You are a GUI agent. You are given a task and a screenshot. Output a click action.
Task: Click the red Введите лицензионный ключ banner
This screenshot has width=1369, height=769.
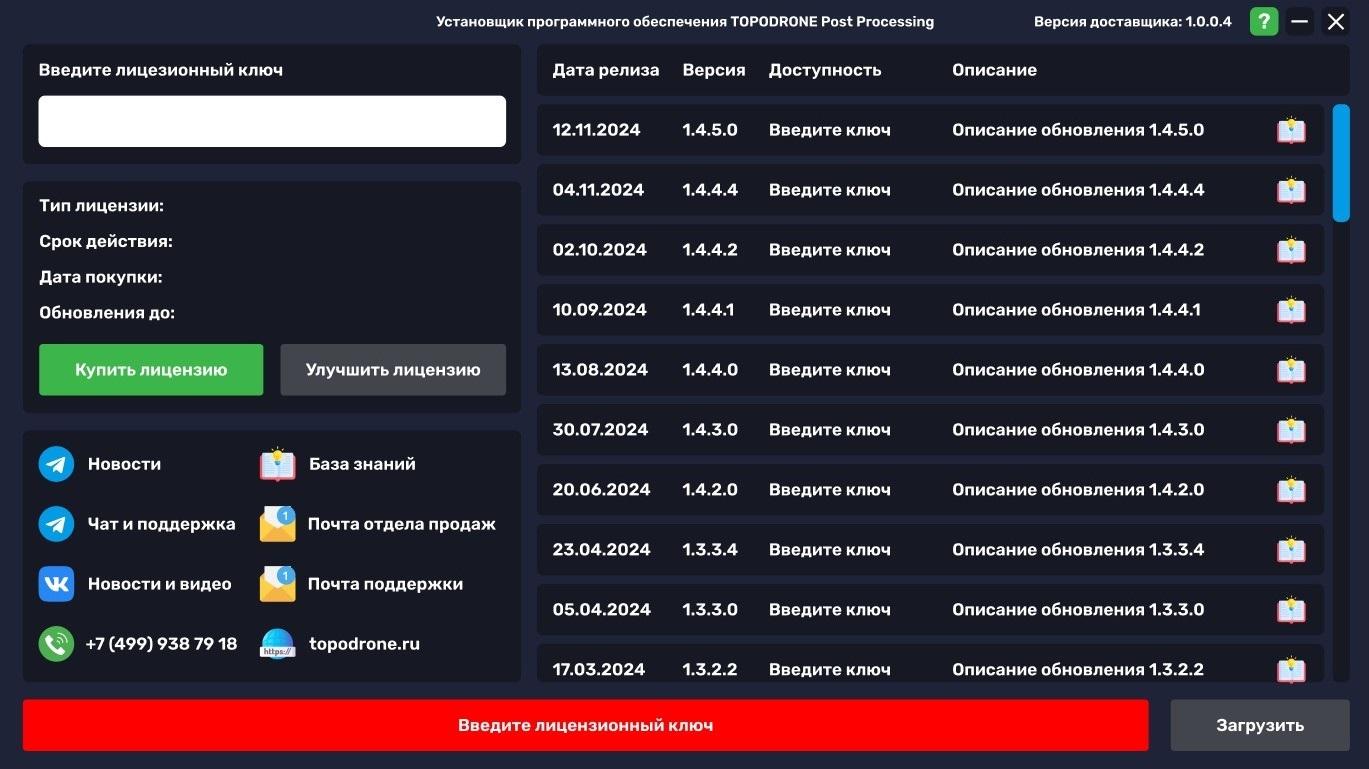pyautogui.click(x=585, y=725)
